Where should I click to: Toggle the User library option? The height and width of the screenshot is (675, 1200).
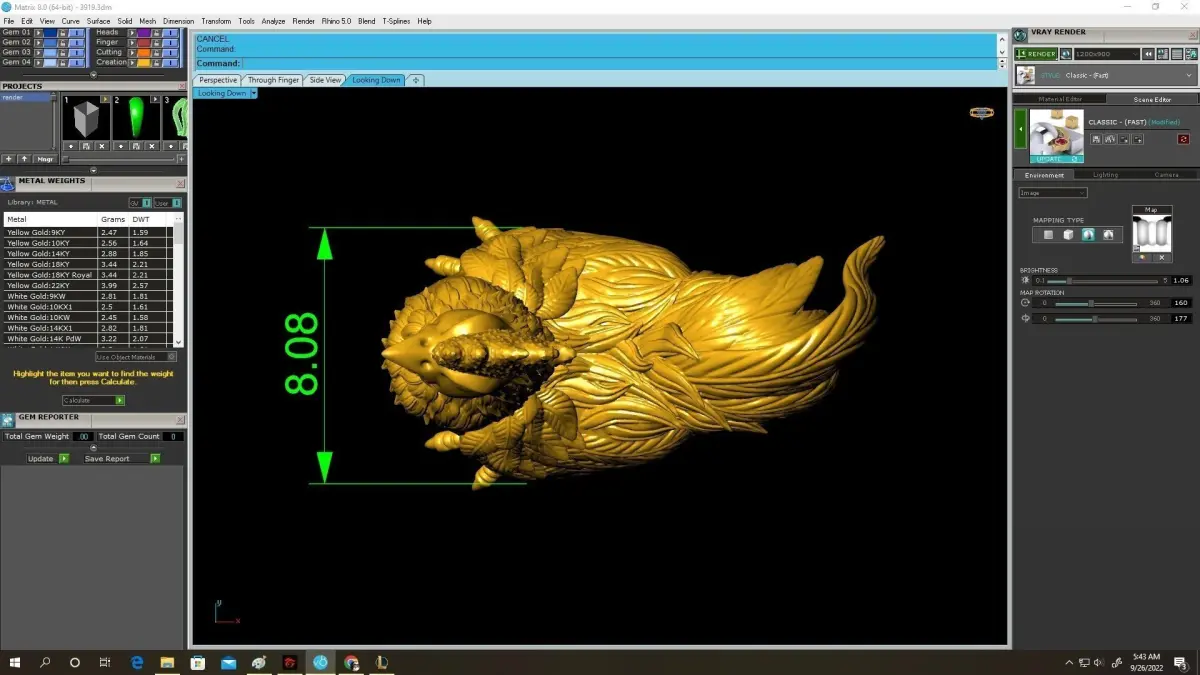pos(167,203)
